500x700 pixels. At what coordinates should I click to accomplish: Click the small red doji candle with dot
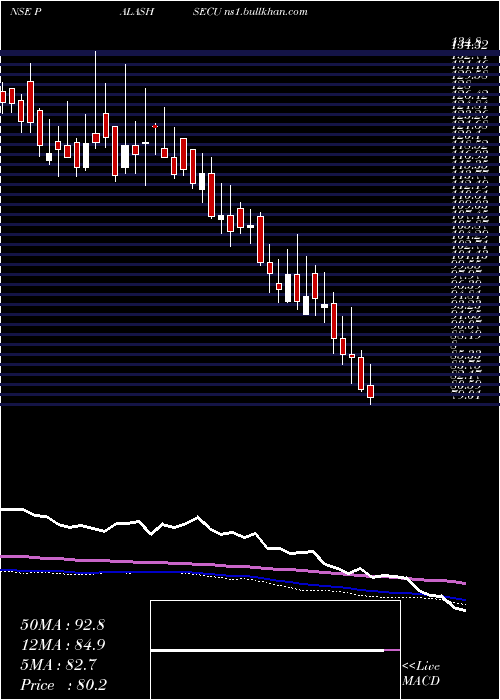[155, 126]
